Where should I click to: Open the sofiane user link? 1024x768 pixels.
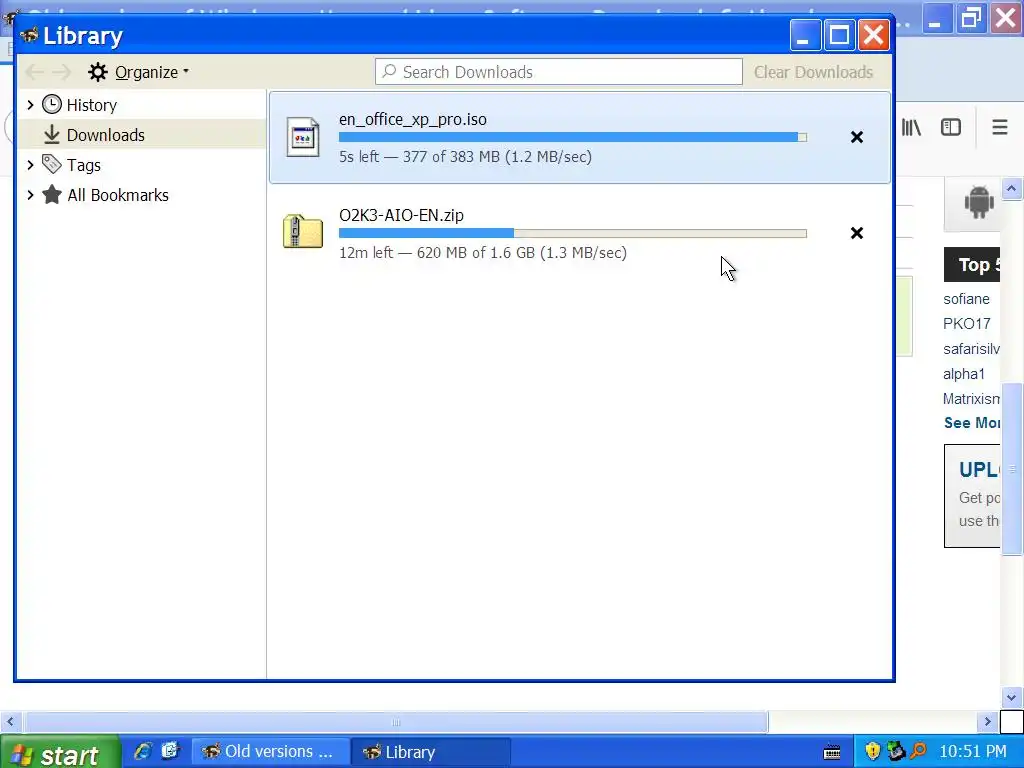coord(967,299)
